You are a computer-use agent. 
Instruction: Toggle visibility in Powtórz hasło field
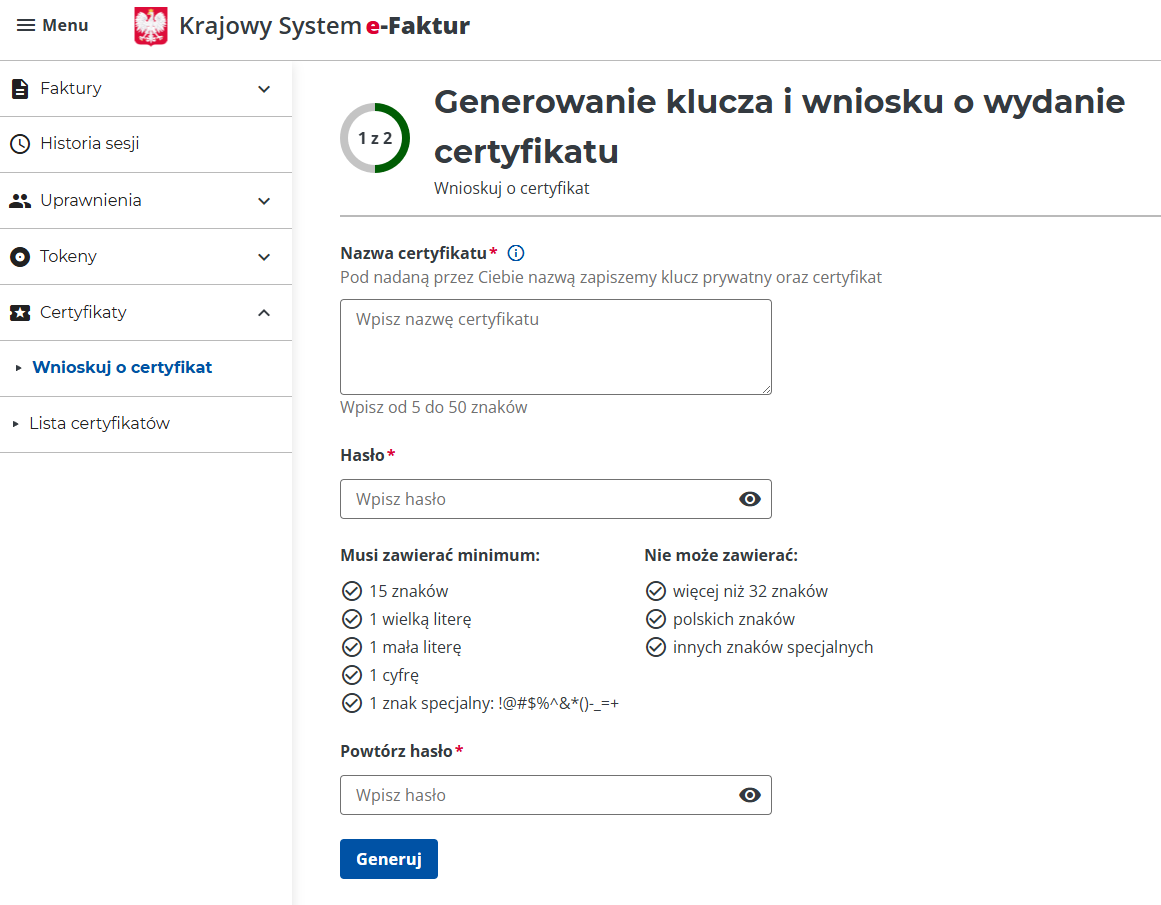749,795
